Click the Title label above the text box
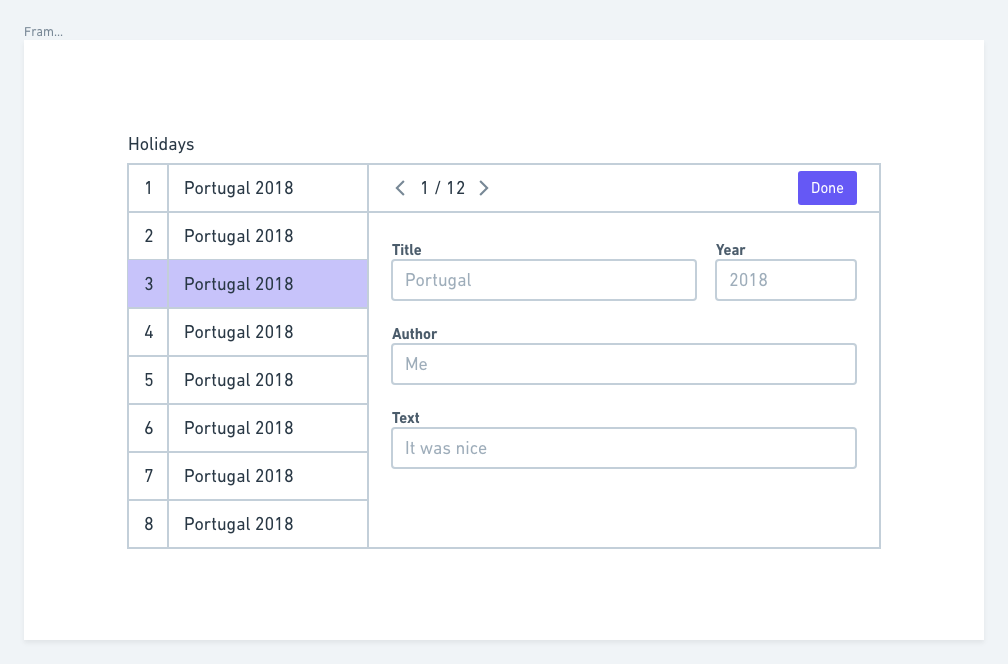This screenshot has width=1008, height=664. pos(404,250)
